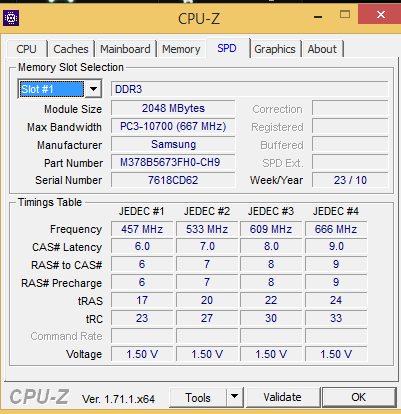Click the 609 MHz frequency cell

click(x=271, y=229)
